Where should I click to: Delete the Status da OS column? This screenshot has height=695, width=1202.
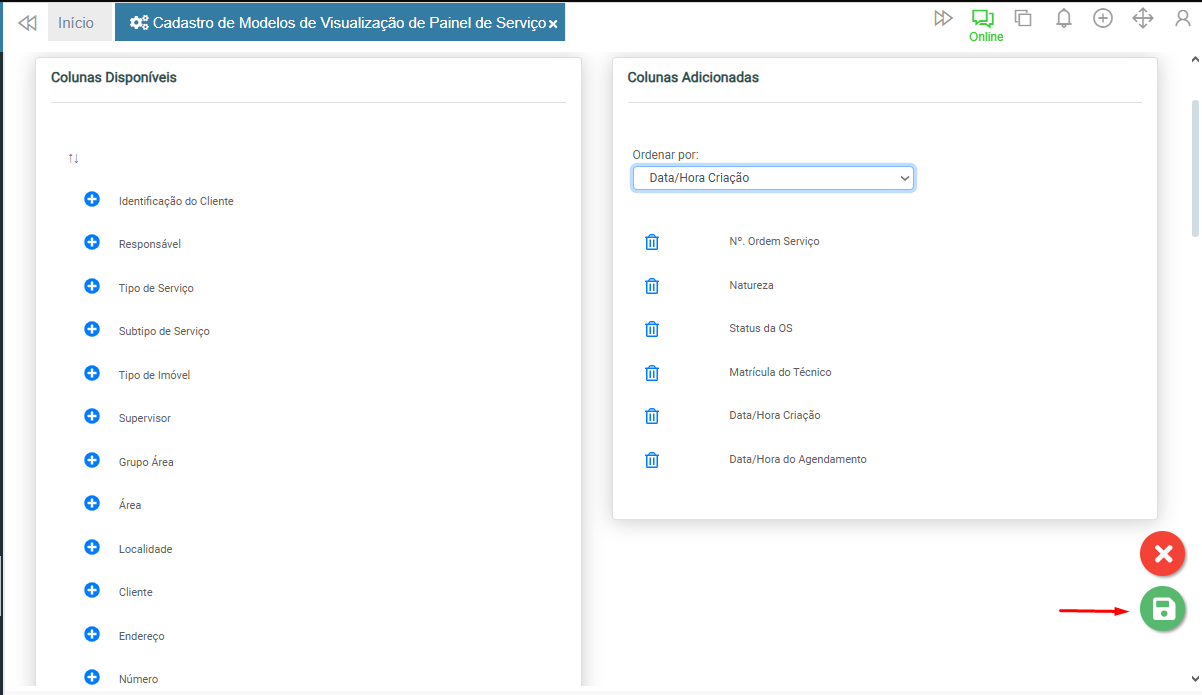pos(652,329)
